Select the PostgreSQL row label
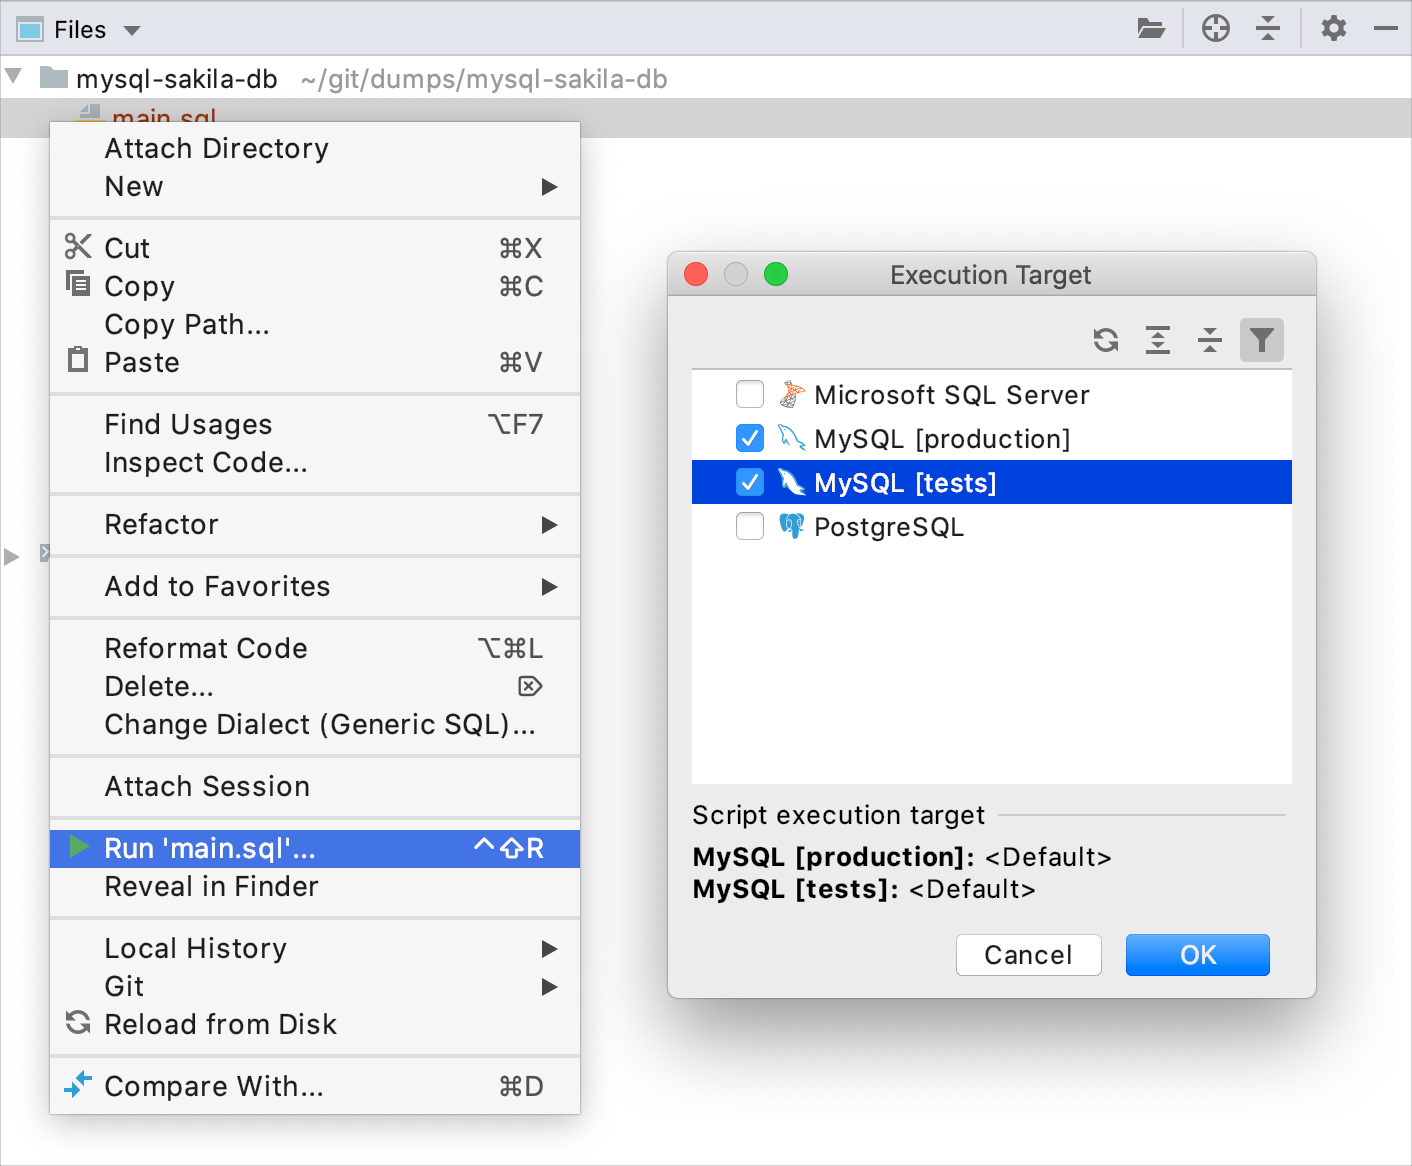 coord(889,527)
